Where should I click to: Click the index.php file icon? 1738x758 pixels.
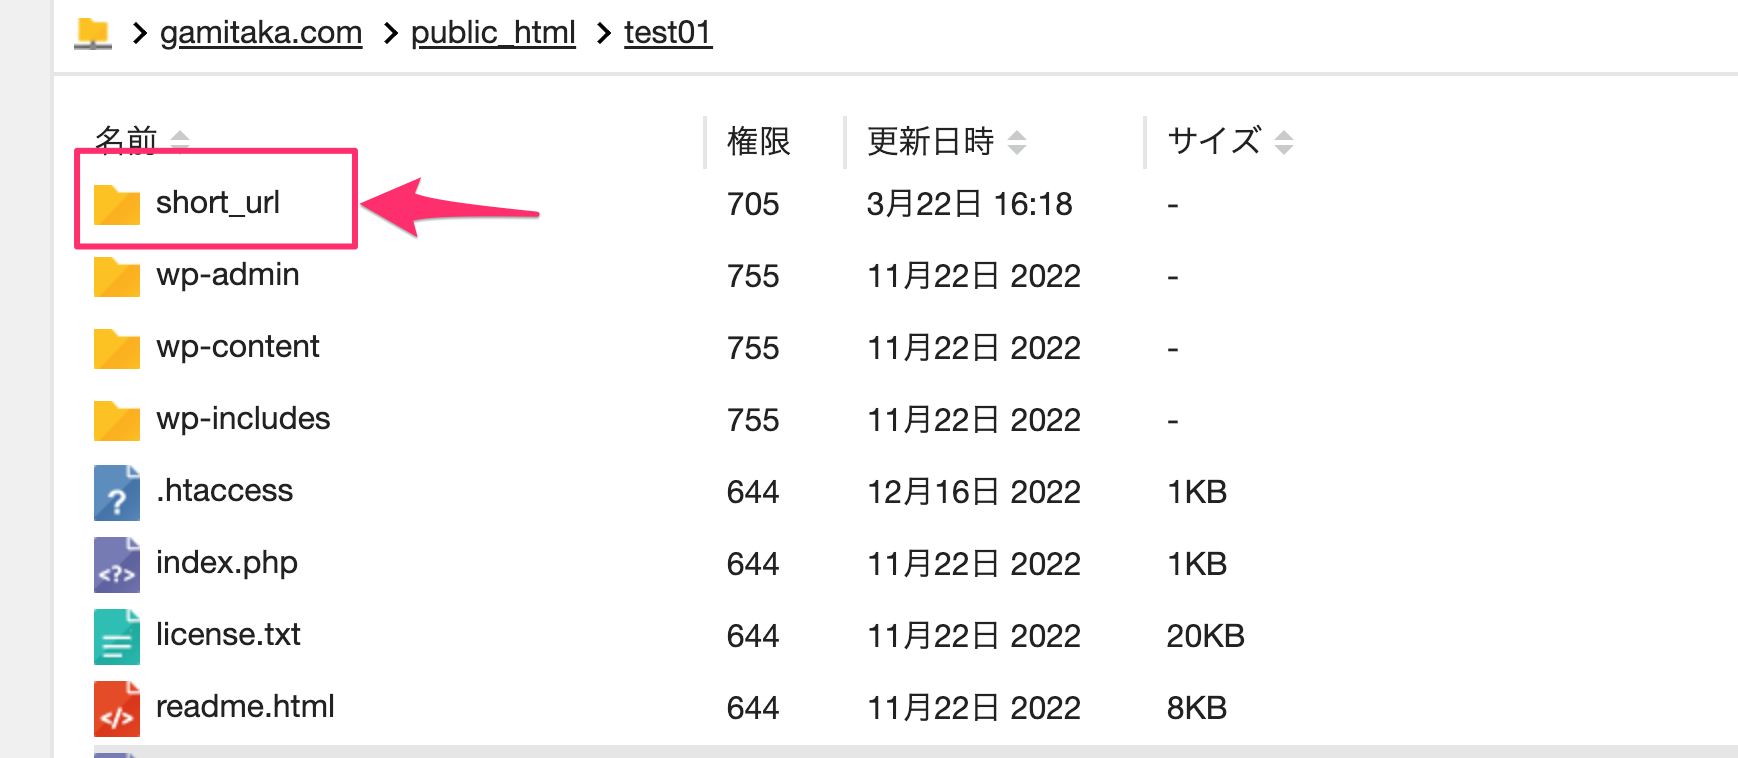(x=116, y=564)
